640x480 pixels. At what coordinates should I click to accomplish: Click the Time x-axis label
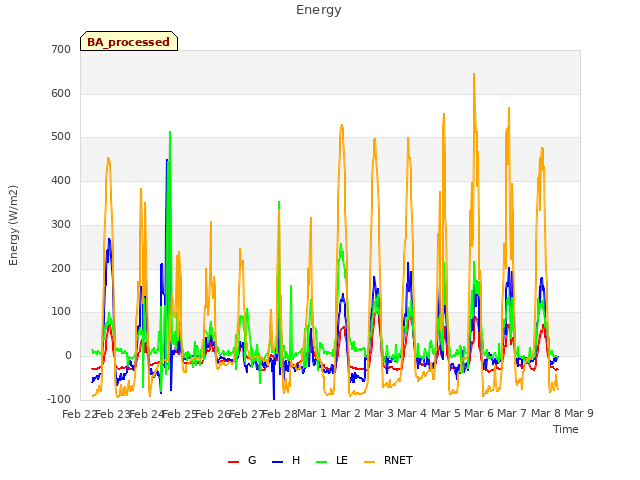coord(566,429)
